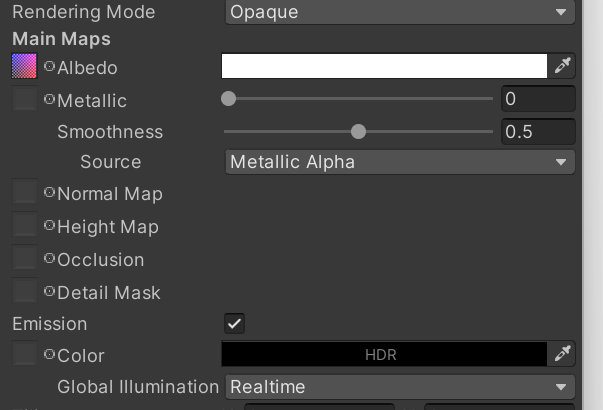Use the eyedropper for Emission Color
This screenshot has width=603, height=410.
[x=562, y=354]
